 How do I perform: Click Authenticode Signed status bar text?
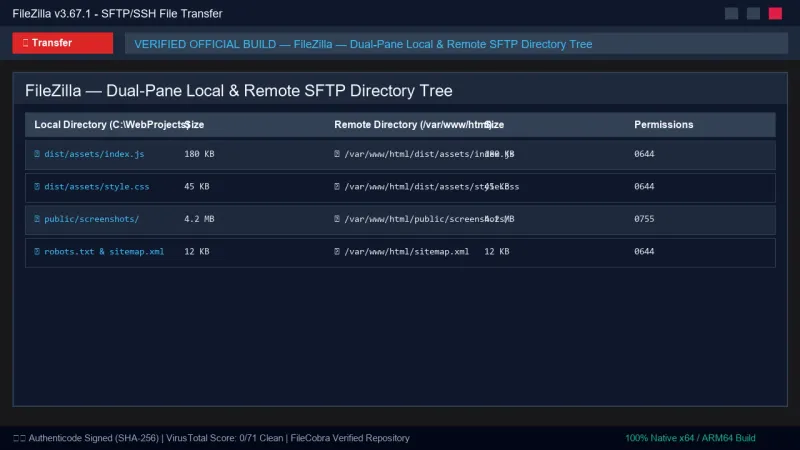pyautogui.click(x=93, y=438)
